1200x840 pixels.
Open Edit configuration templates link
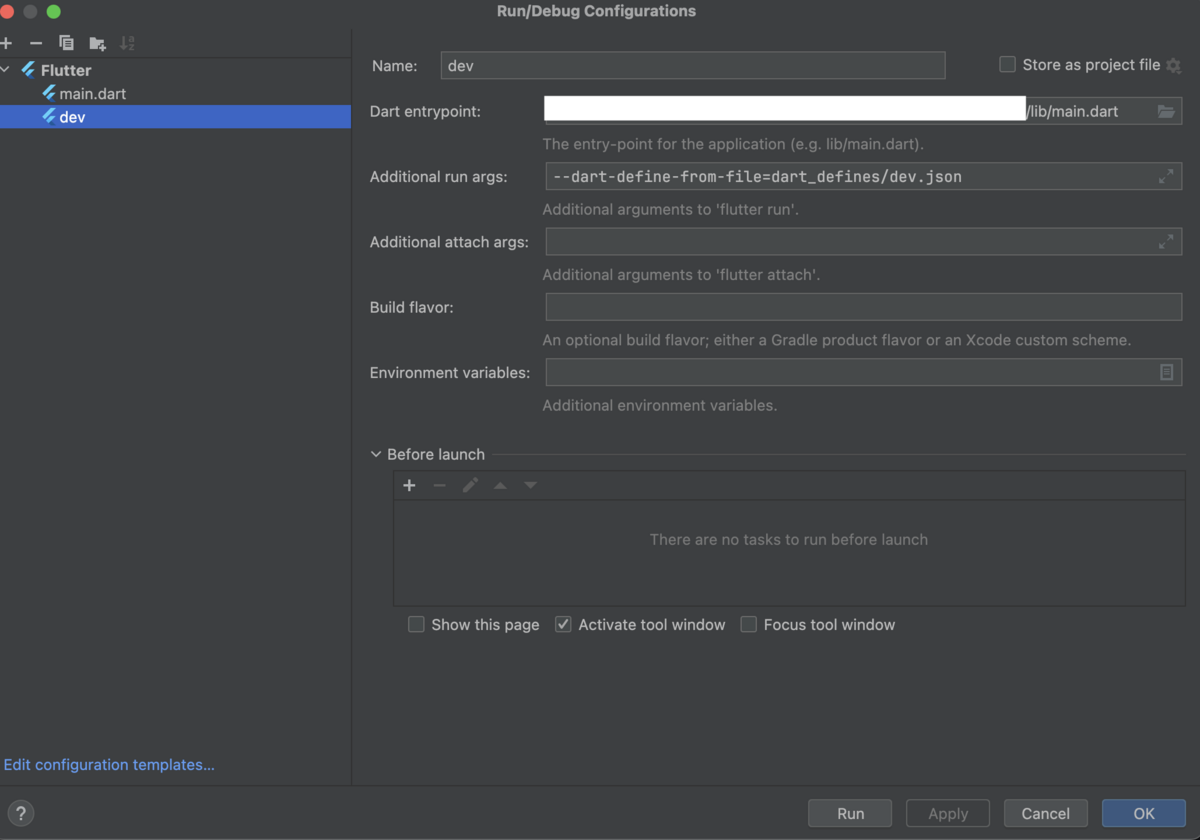(x=109, y=765)
